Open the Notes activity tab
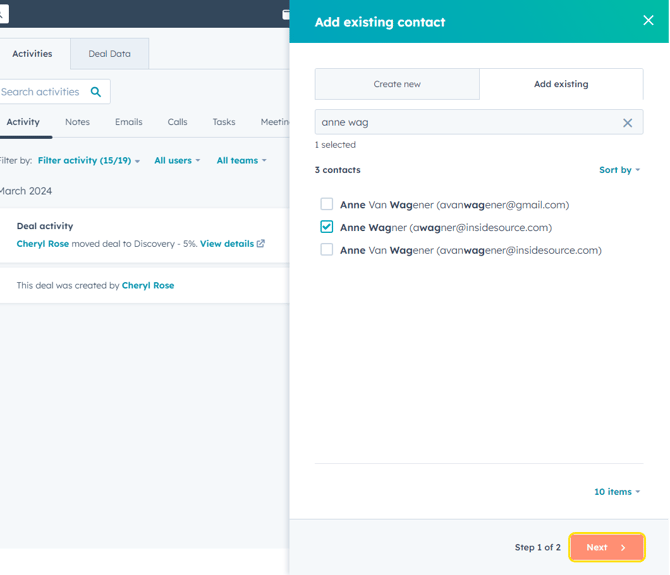Screen dimensions: 670x575 pos(77,122)
